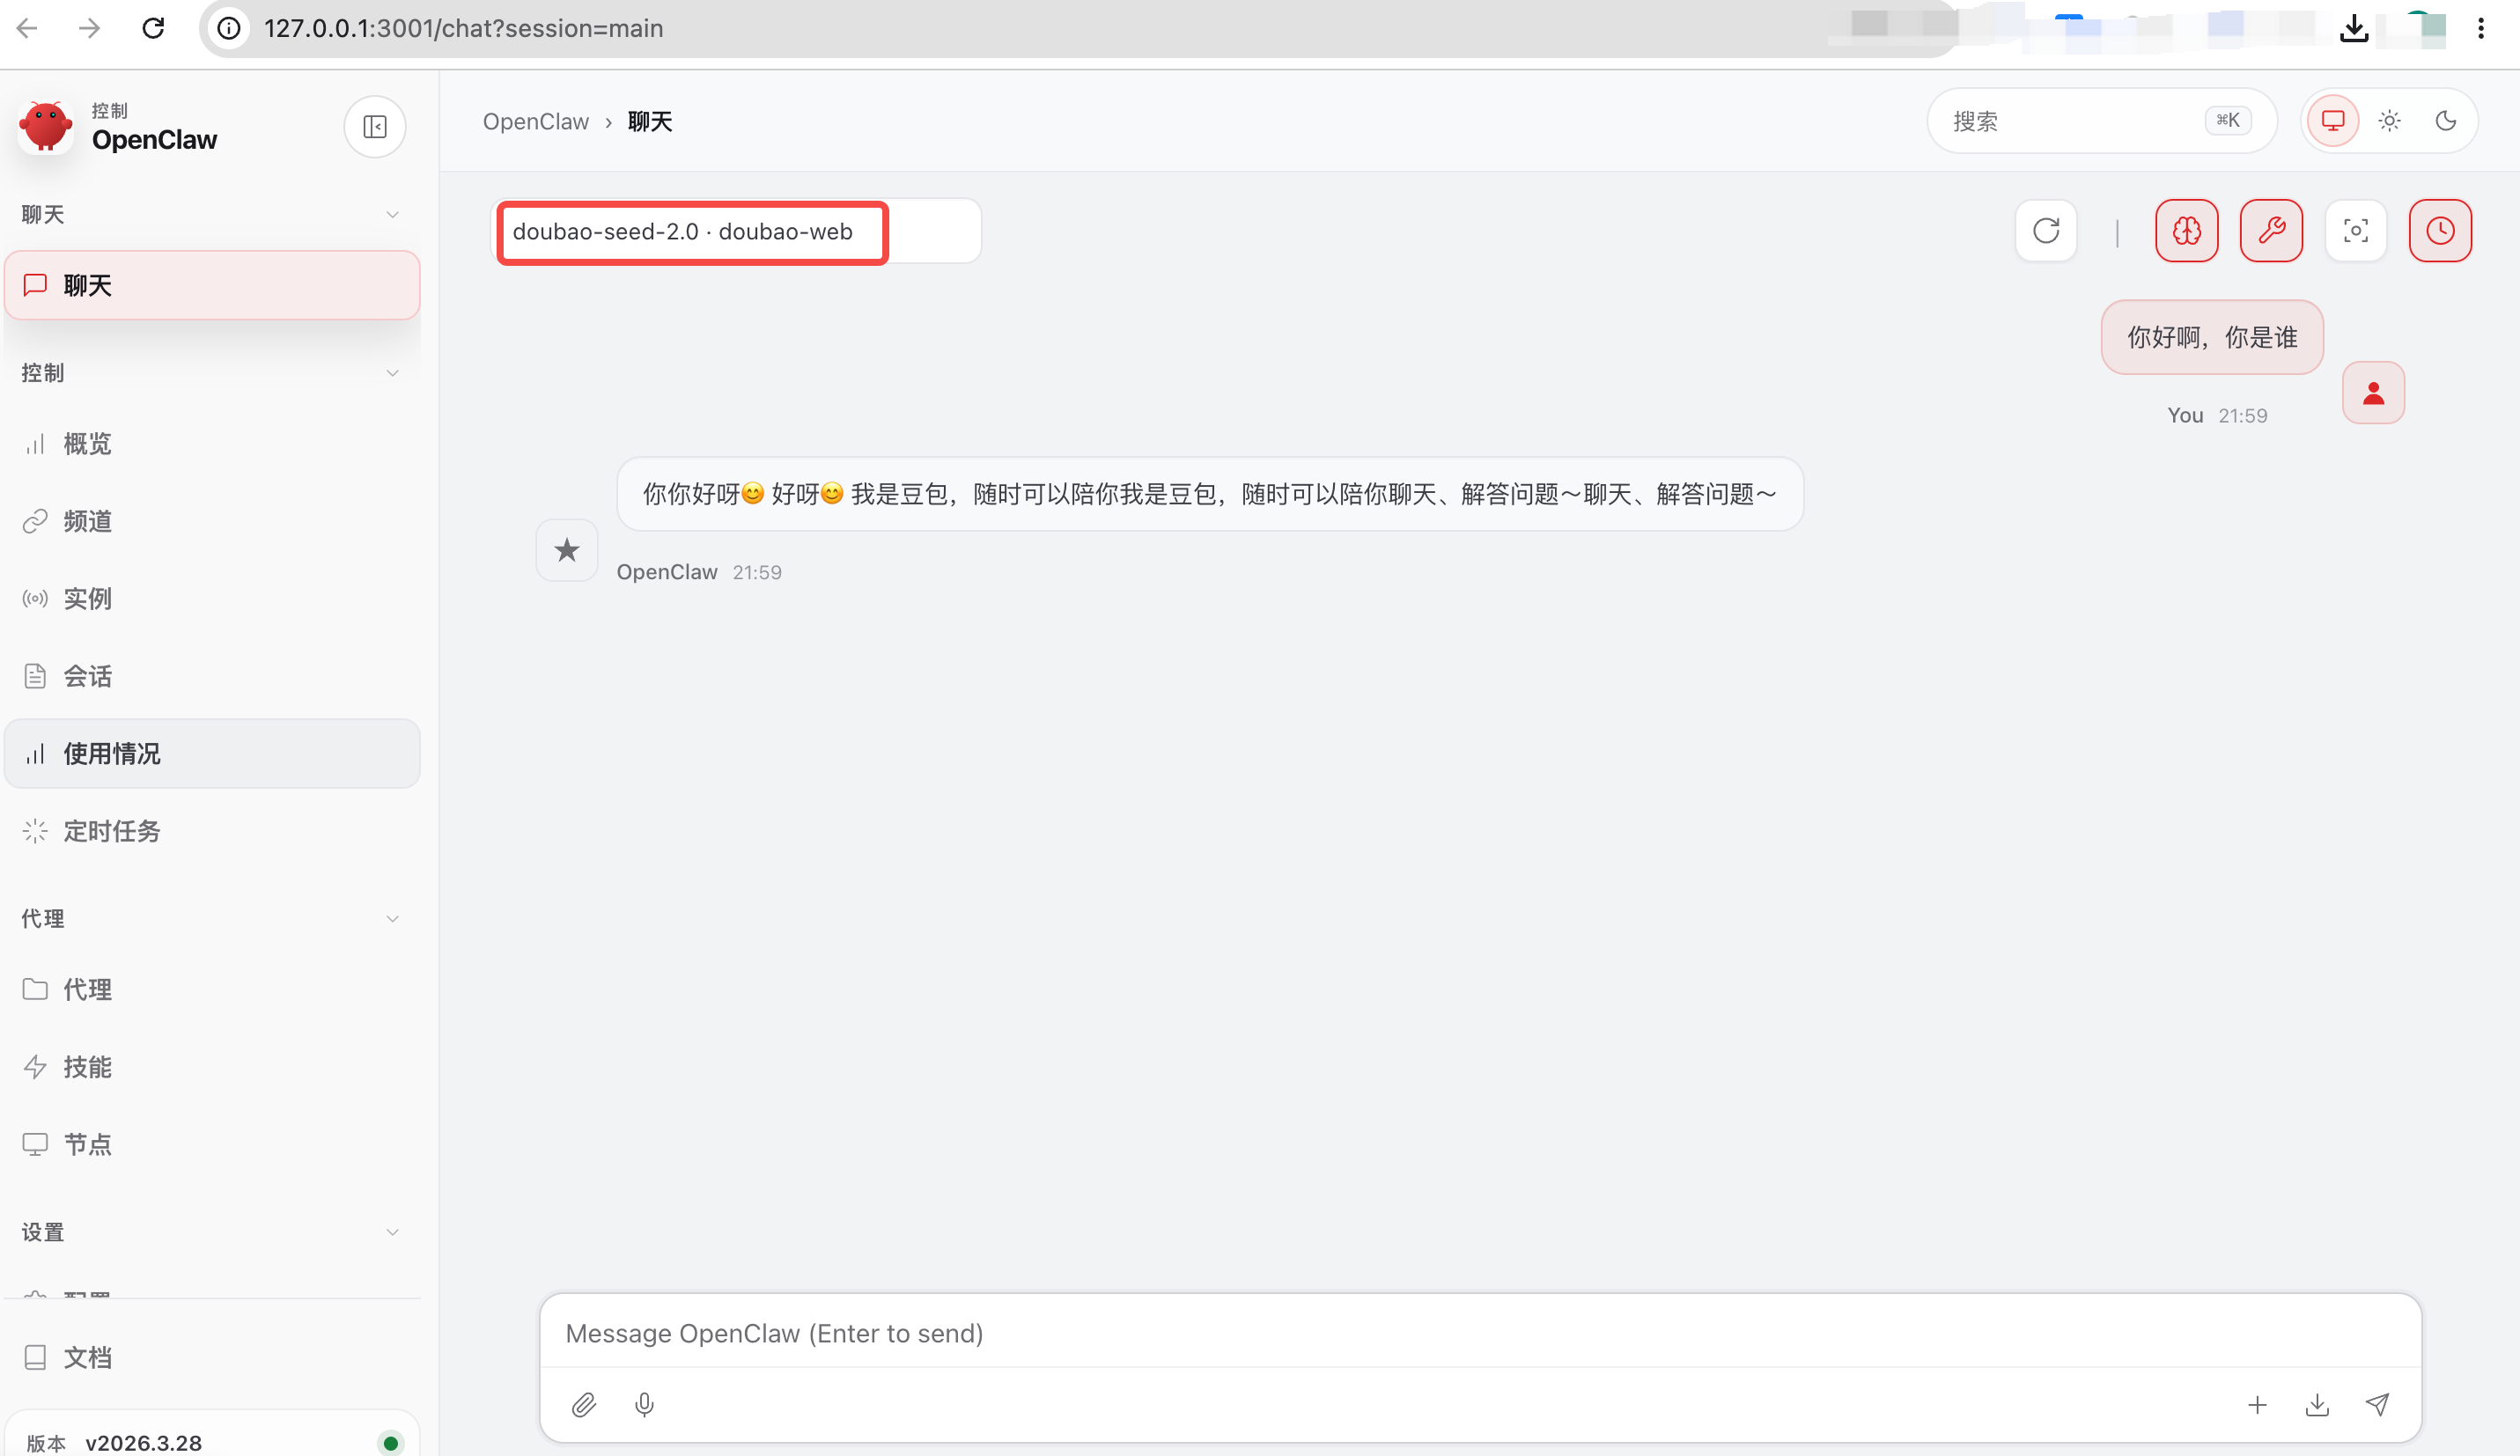The image size is (2520, 1456).
Task: Select system theme with the monitor icon
Action: point(2333,121)
